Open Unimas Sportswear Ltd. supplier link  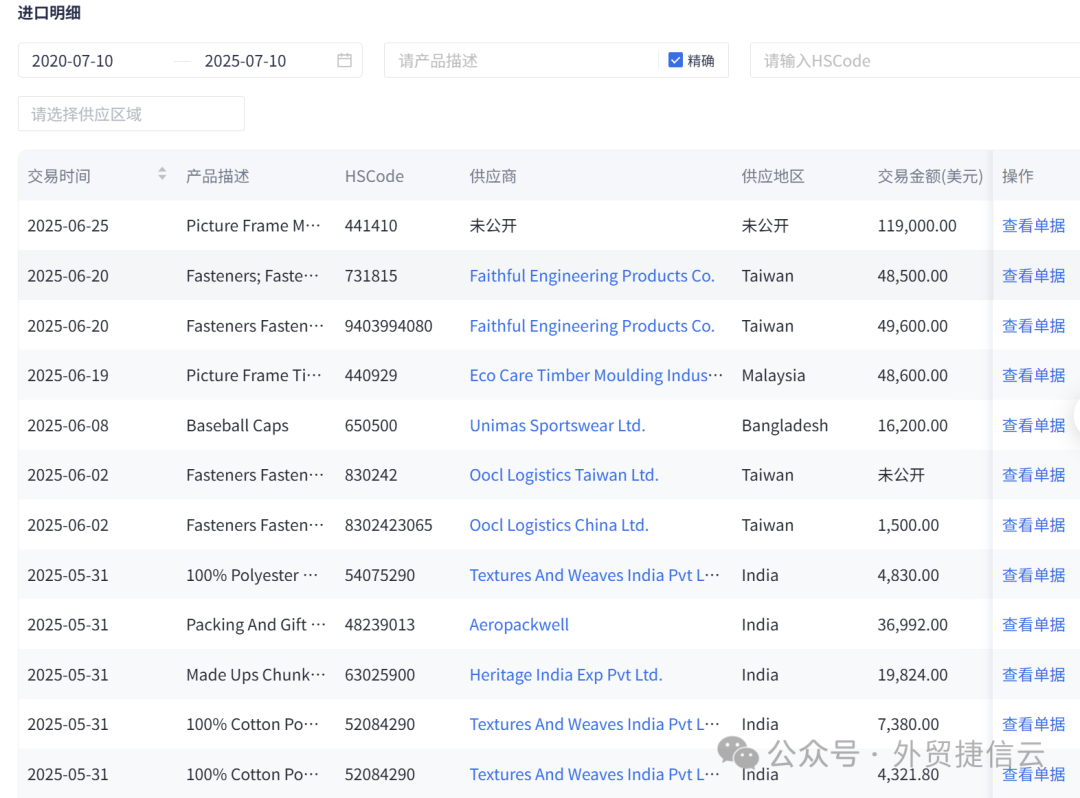click(557, 426)
